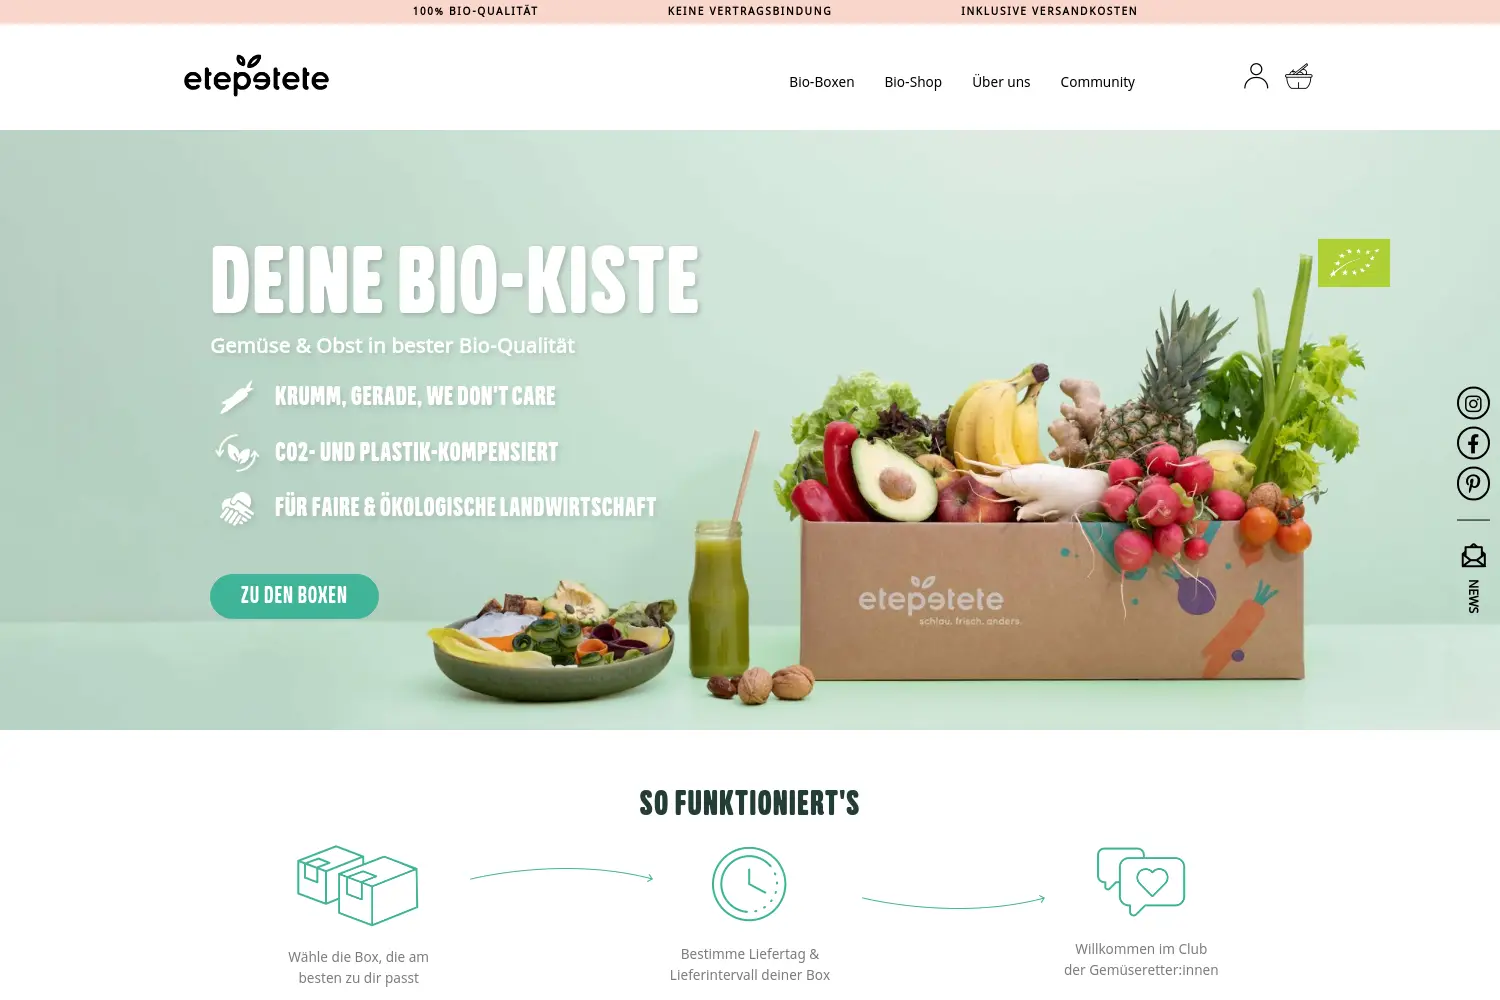Click the carrot icon beside Krumm, gerade
This screenshot has width=1500, height=1000.
pos(237,397)
